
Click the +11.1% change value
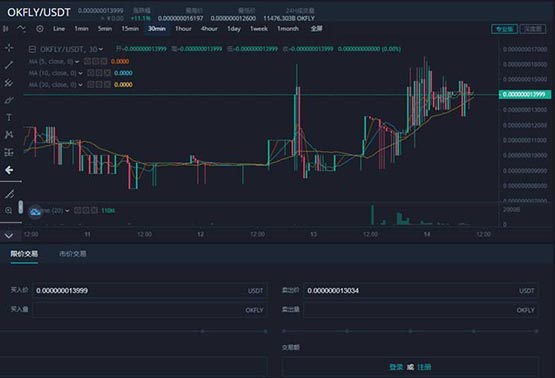pos(141,18)
